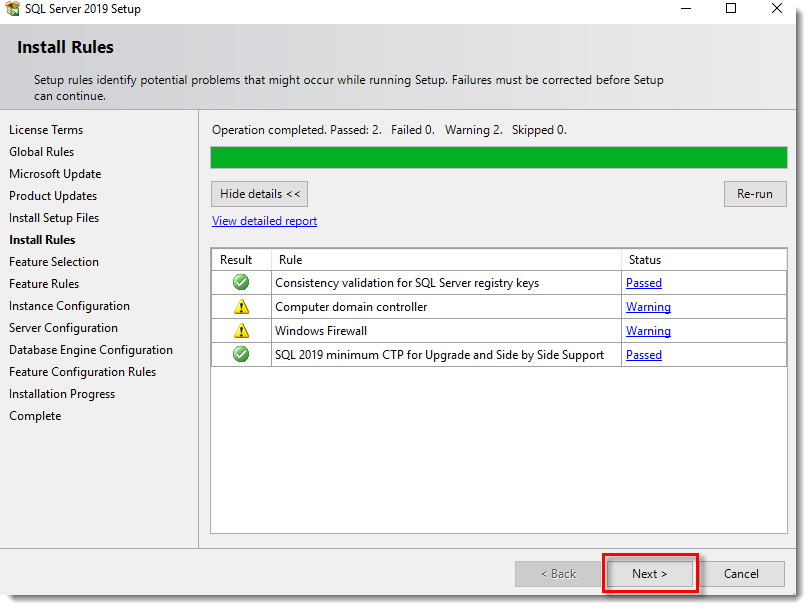Select the bold Install Rules step in sidebar
The image size is (811, 610).
(x=42, y=240)
